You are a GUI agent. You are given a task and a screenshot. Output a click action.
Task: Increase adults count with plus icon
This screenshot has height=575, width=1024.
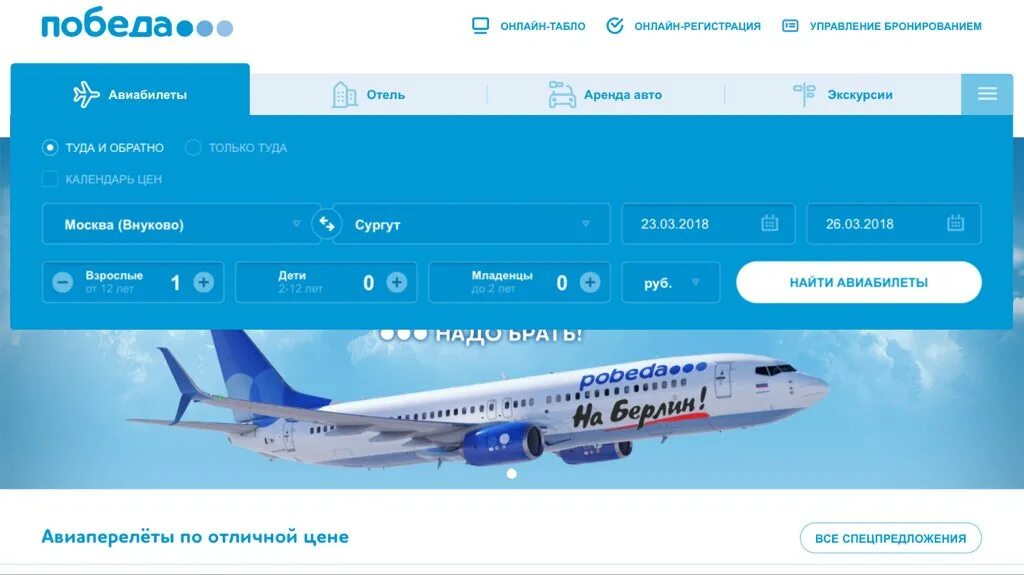pos(203,282)
